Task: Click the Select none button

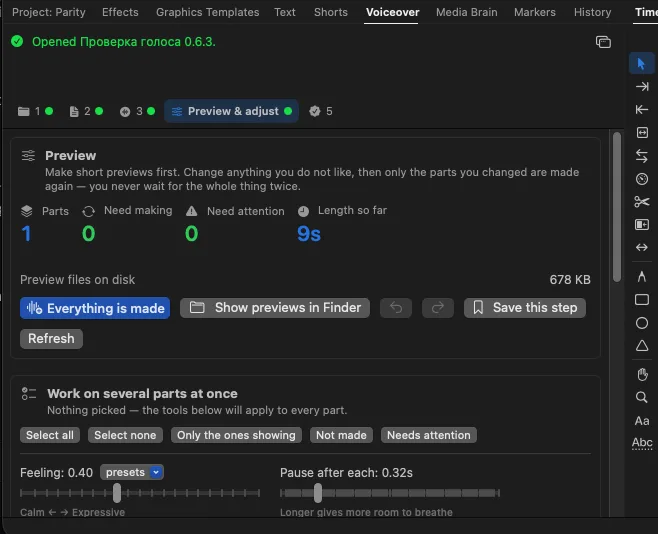Action: (x=125, y=435)
